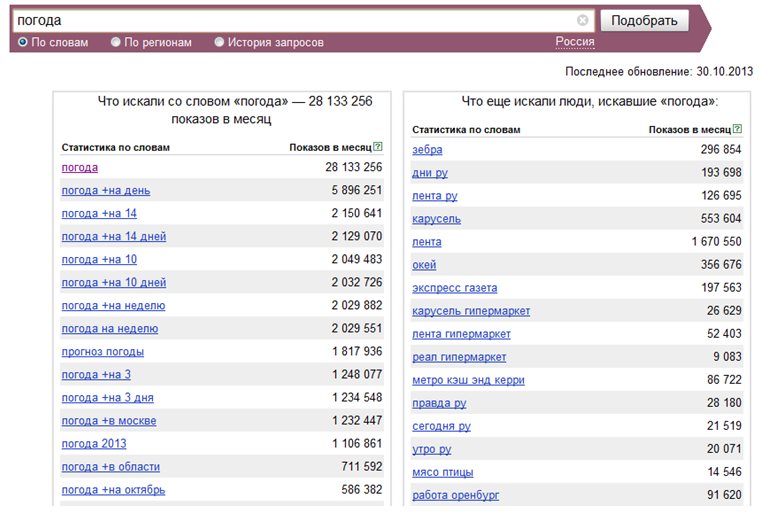759x512 pixels.
Task: Click the value '296 854'
Action: (x=721, y=150)
